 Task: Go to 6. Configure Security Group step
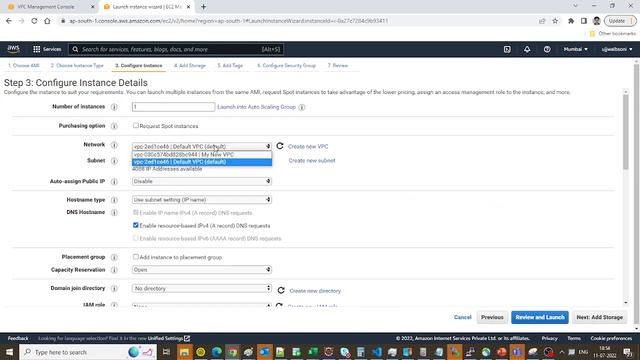tap(286, 65)
